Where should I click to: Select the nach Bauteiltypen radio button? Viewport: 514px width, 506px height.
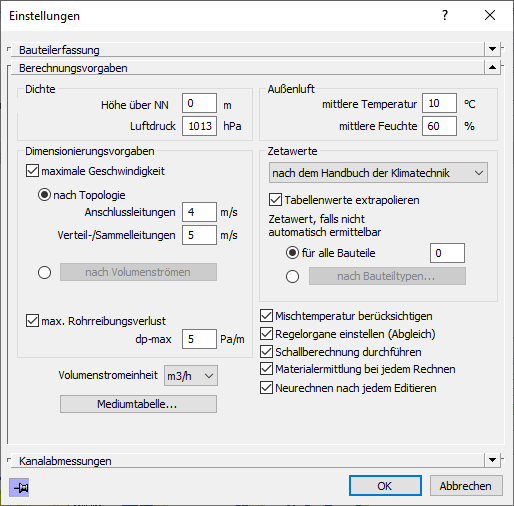[x=292, y=276]
